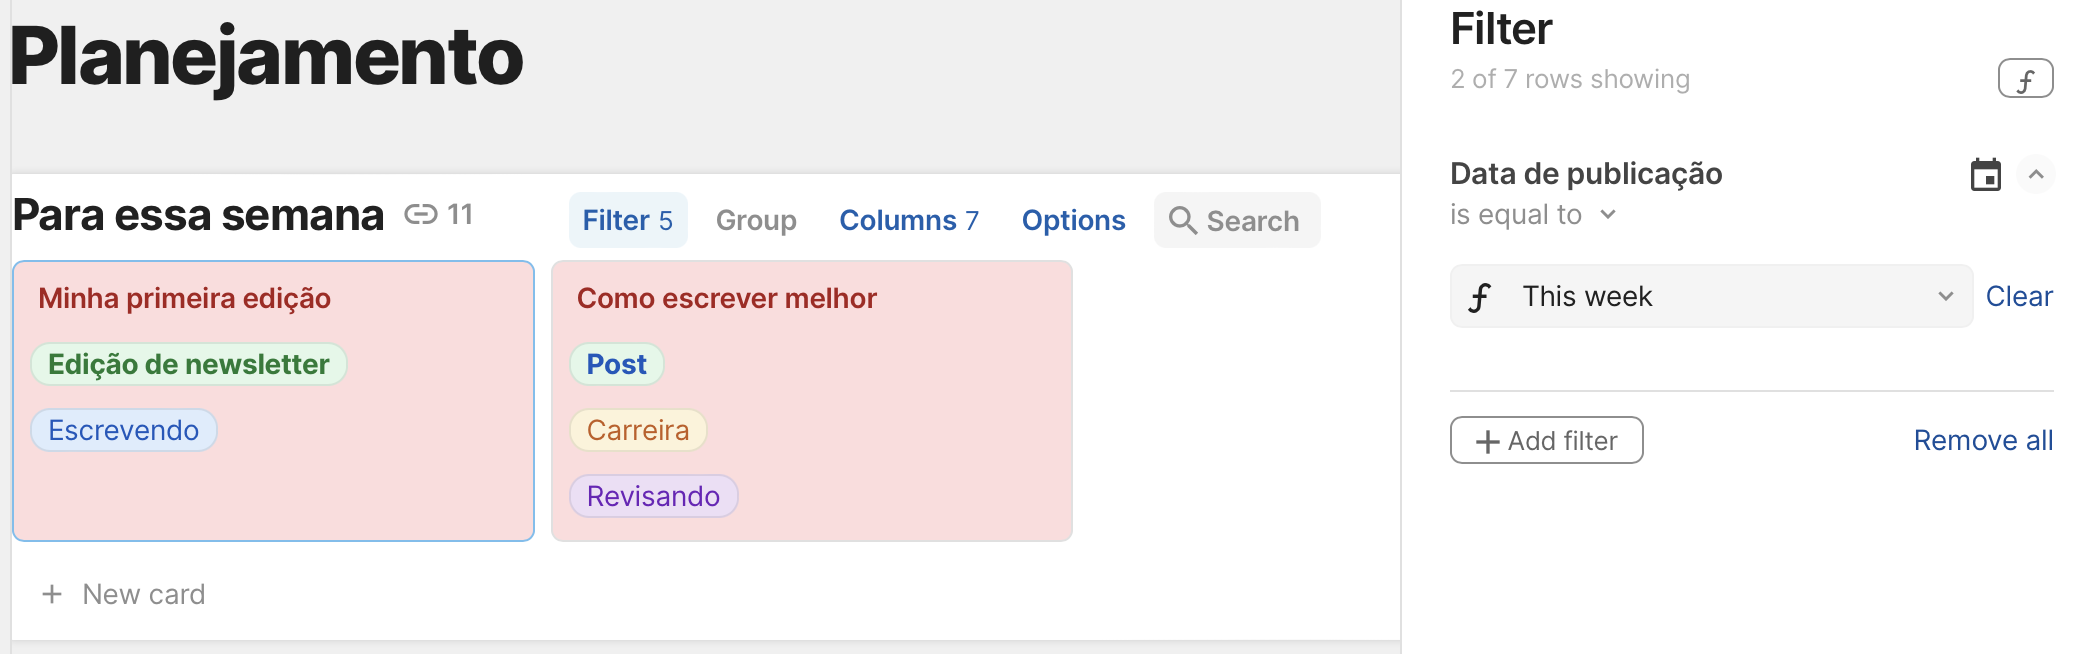Screen dimensions: 2092x654
Task: Click the Add filter button
Action: pos(1546,440)
